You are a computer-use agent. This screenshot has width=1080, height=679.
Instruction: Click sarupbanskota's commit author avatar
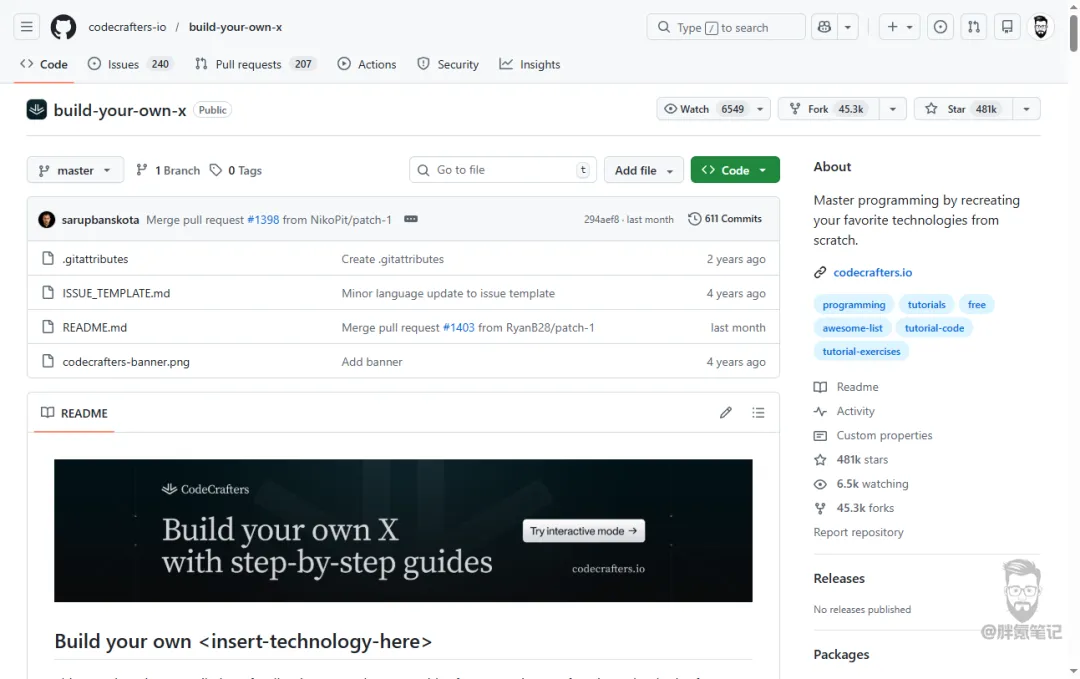[x=47, y=220]
